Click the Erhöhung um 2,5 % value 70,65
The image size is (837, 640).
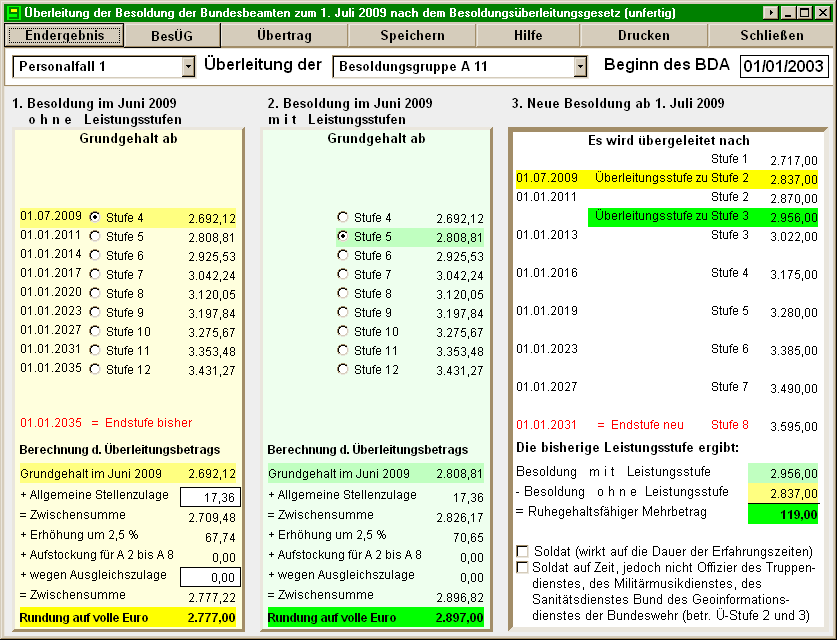[468, 538]
